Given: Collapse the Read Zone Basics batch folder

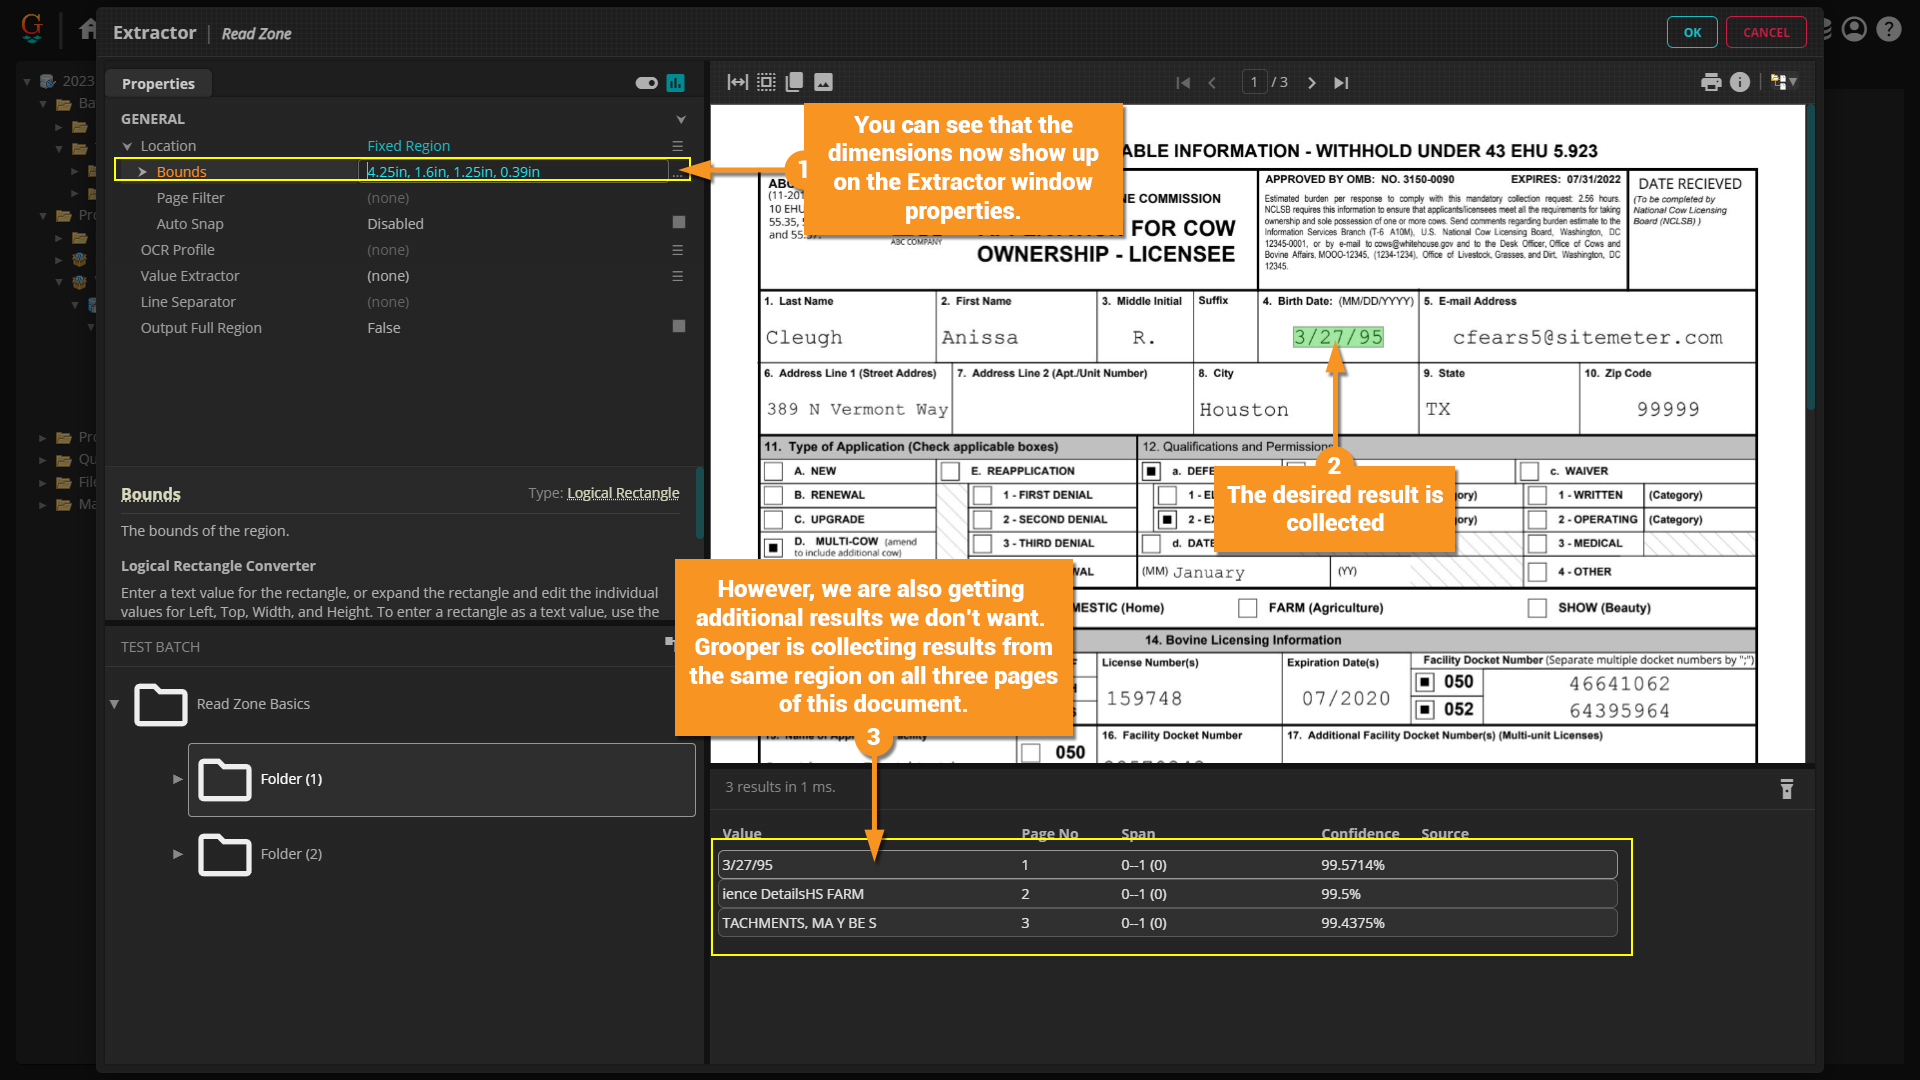Looking at the screenshot, I should tap(114, 704).
